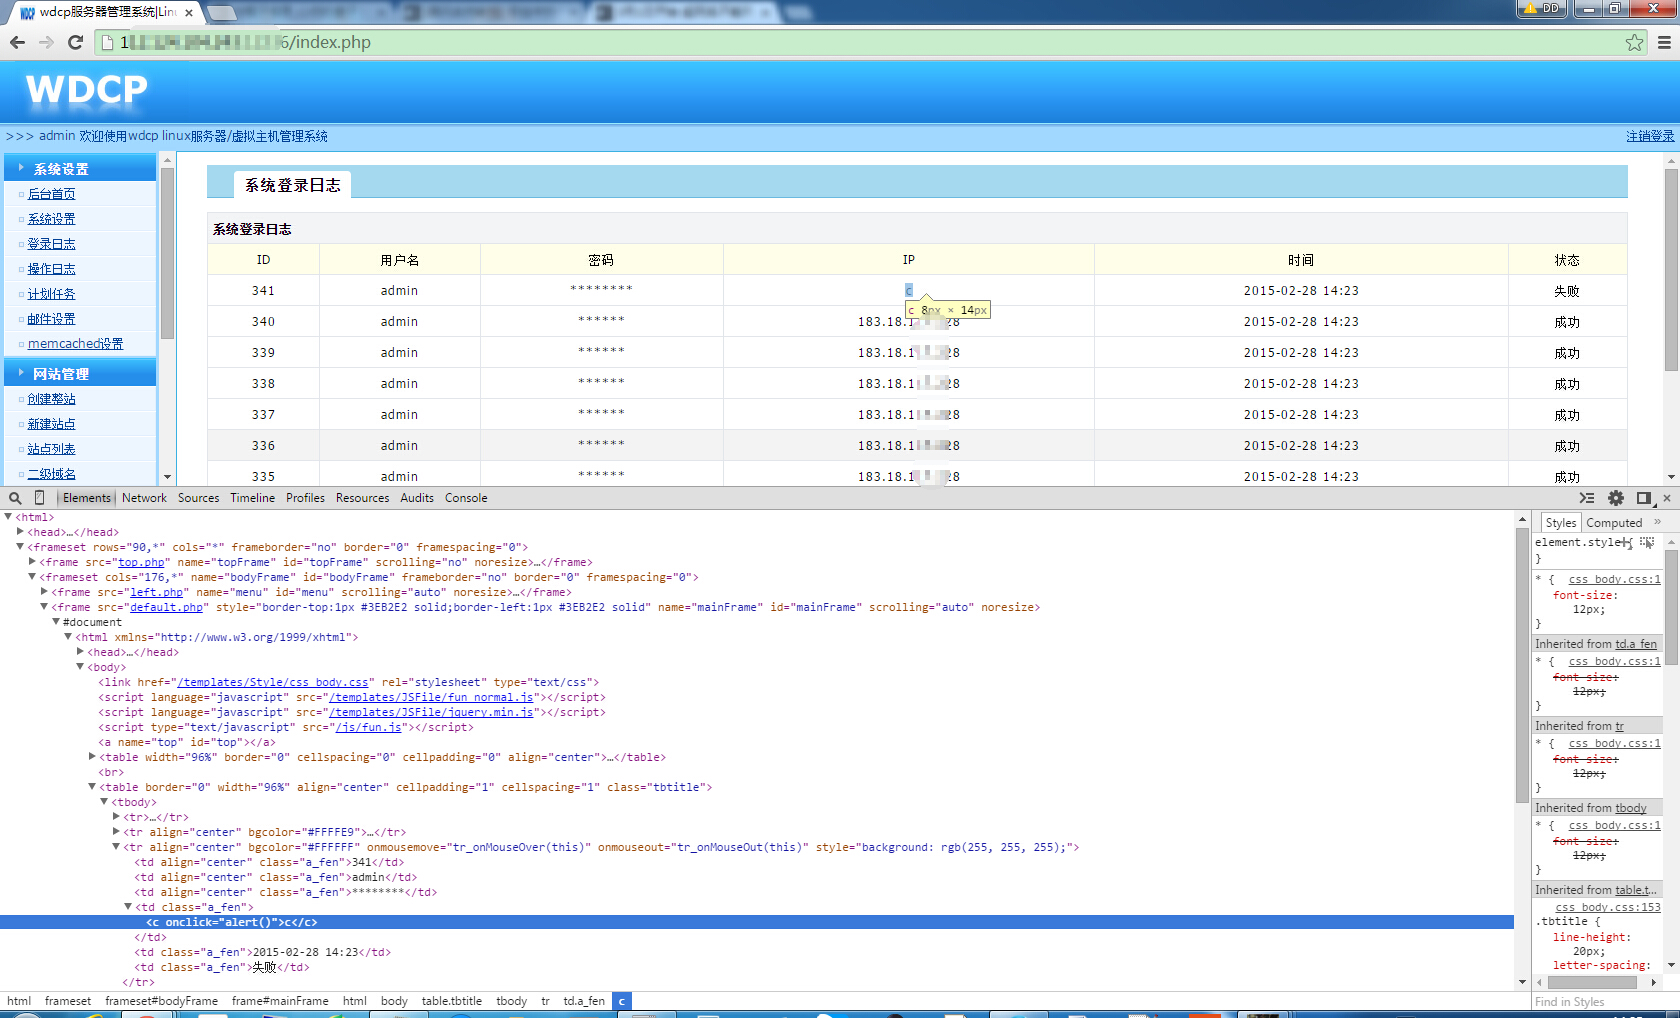Collapse the 网站管理 sidebar section

[x=80, y=374]
